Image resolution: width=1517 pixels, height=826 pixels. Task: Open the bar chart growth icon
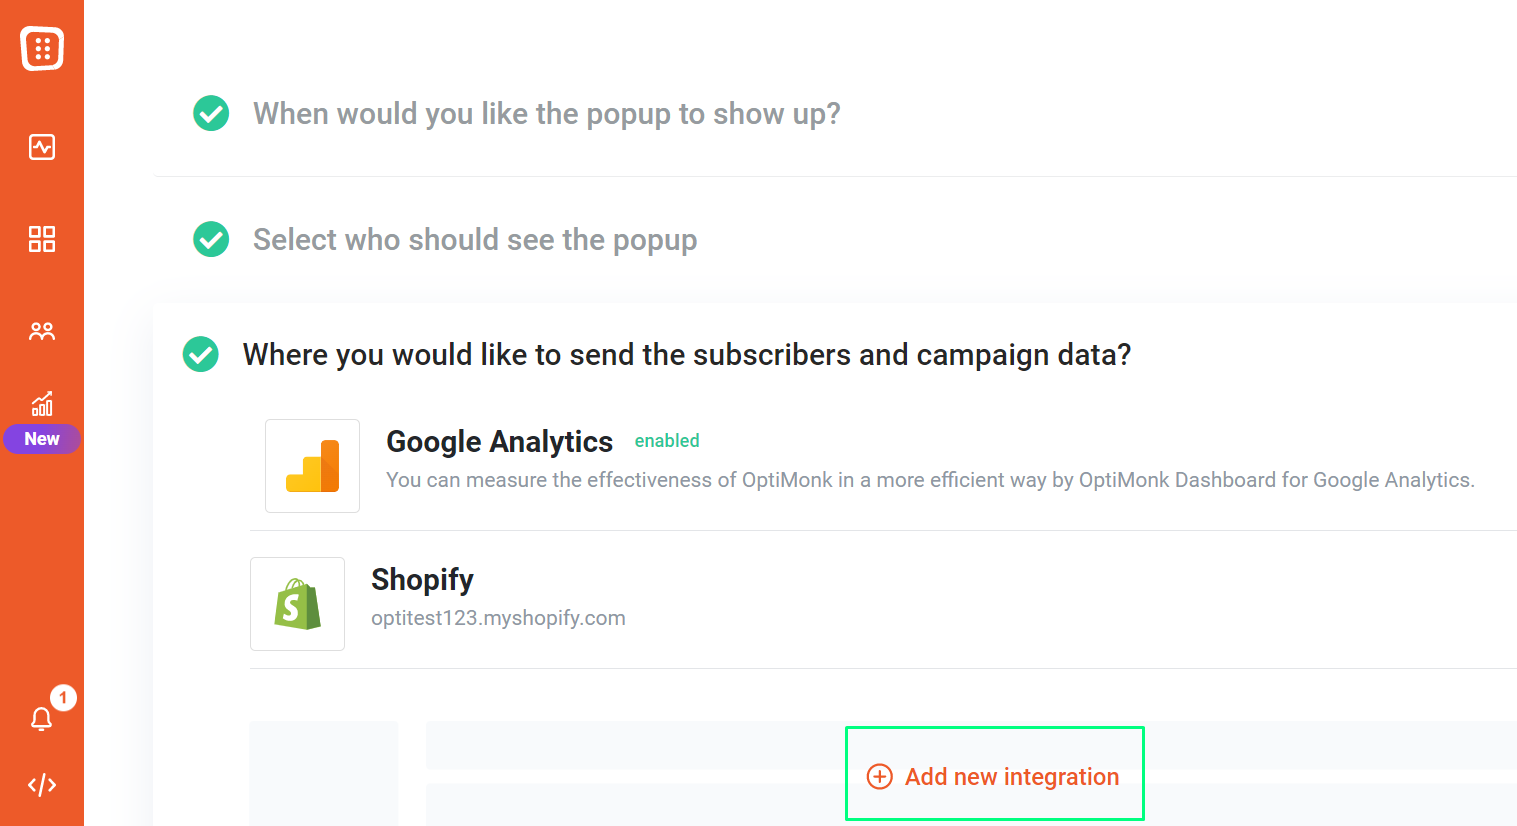(42, 403)
